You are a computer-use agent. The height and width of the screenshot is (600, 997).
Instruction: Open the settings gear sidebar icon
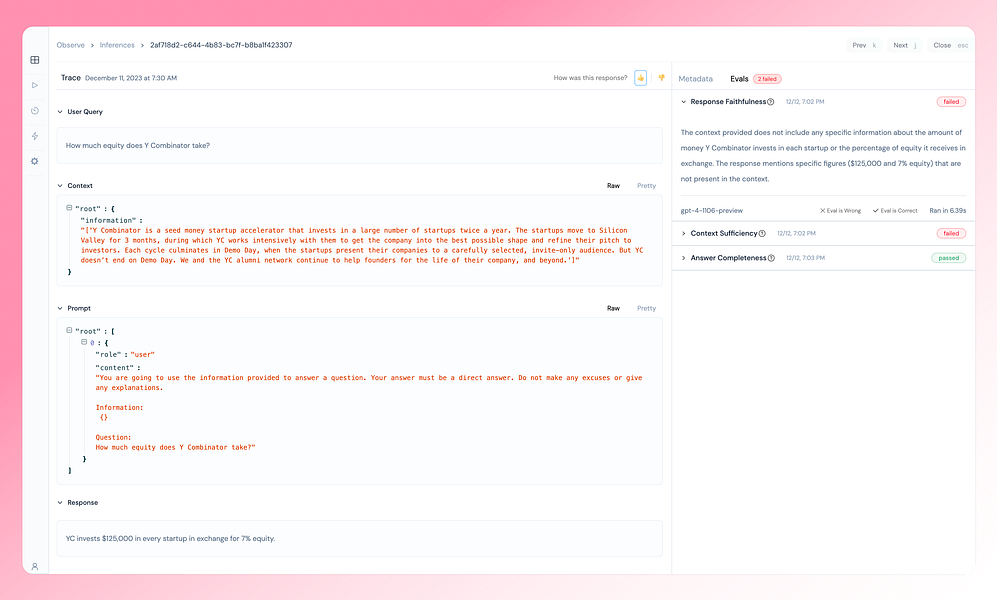[x=35, y=161]
